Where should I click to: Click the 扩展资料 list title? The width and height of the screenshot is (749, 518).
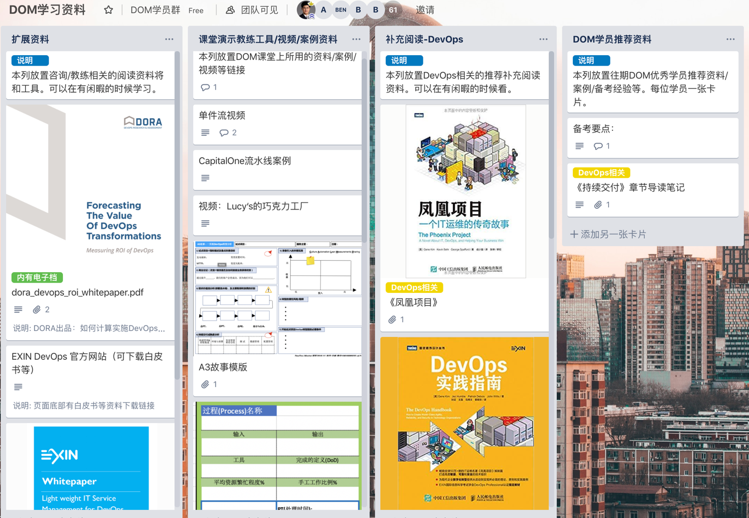(x=30, y=39)
